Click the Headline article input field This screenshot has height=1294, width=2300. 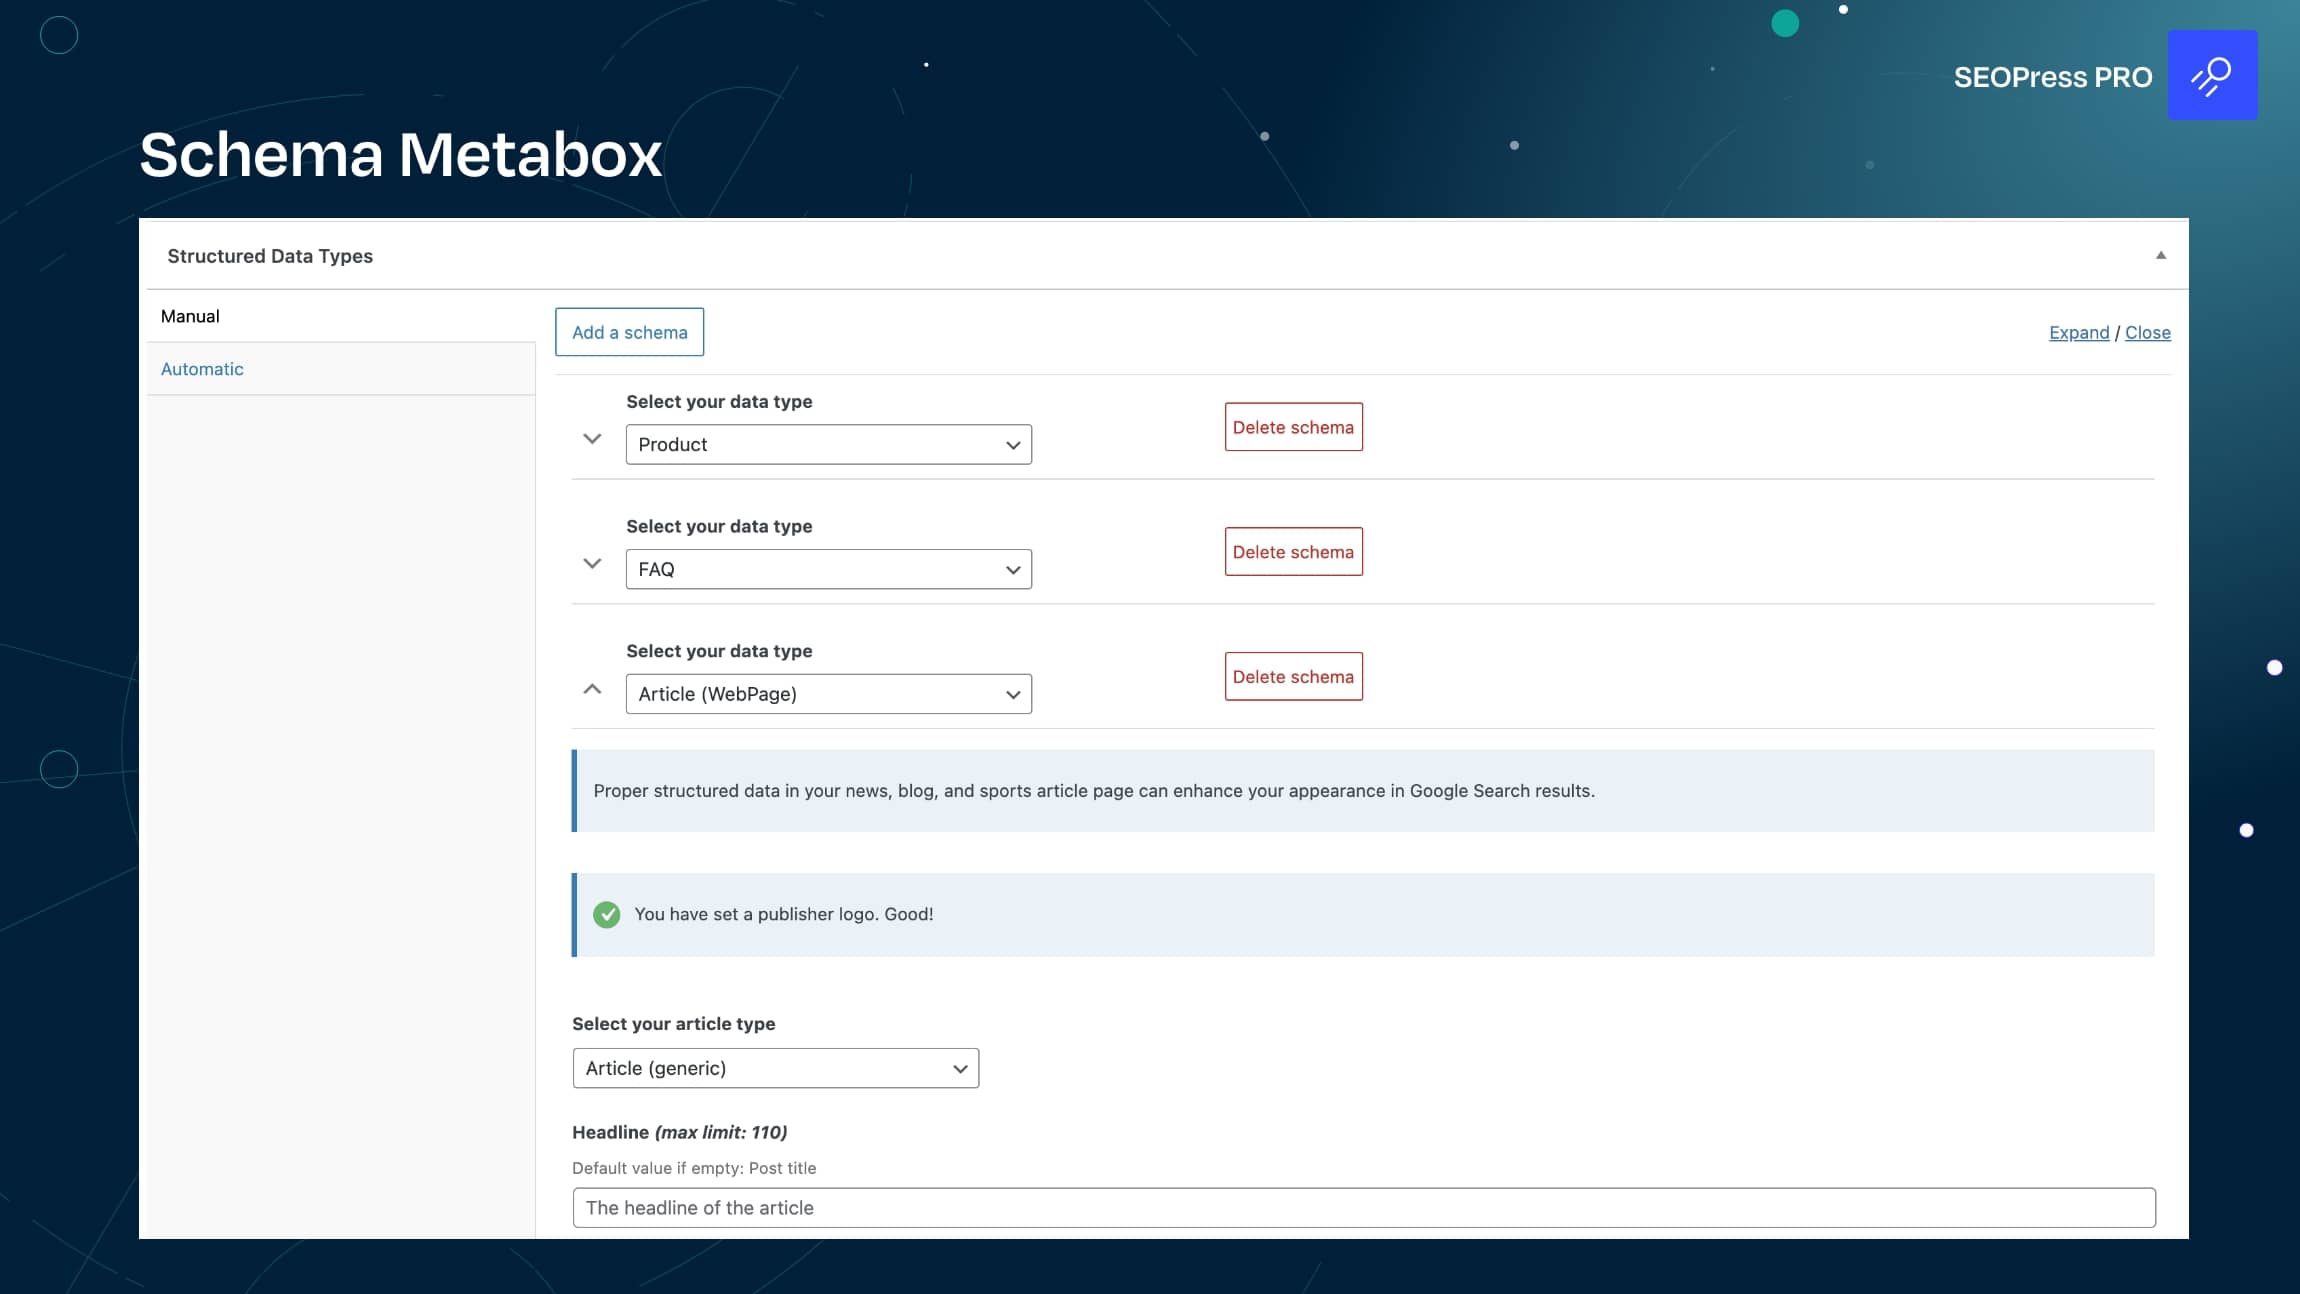coord(1363,1207)
